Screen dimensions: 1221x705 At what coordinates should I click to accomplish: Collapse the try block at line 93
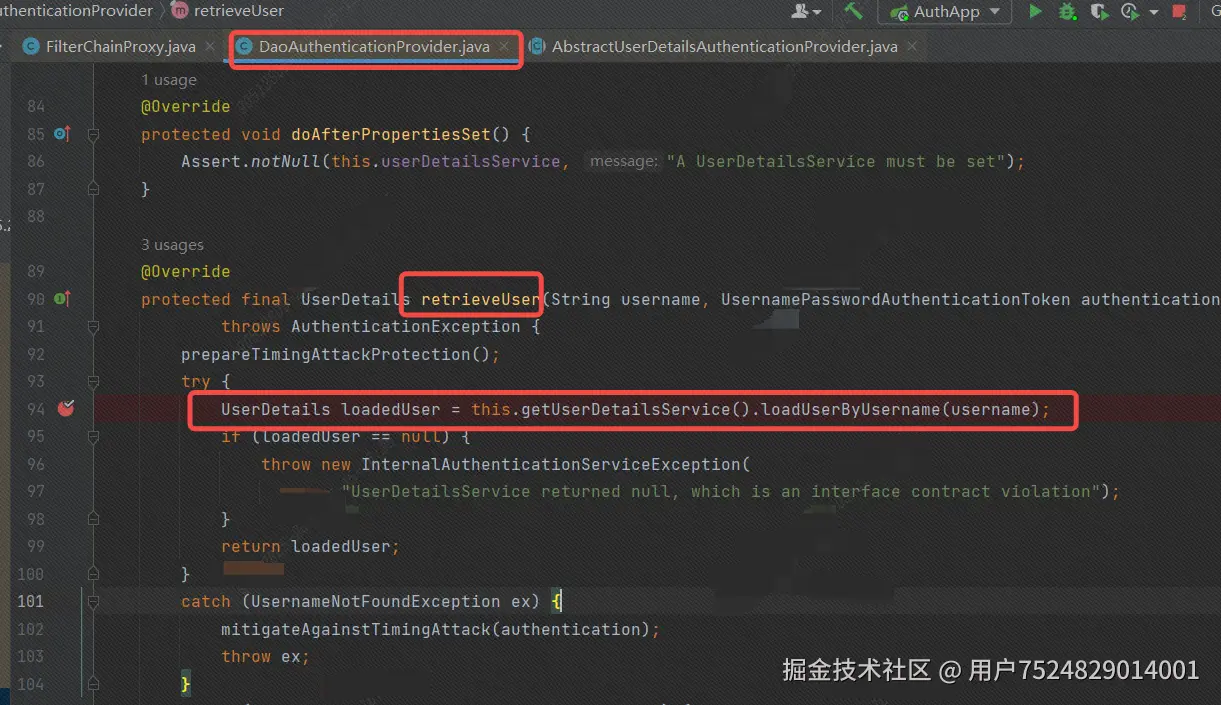pos(93,382)
